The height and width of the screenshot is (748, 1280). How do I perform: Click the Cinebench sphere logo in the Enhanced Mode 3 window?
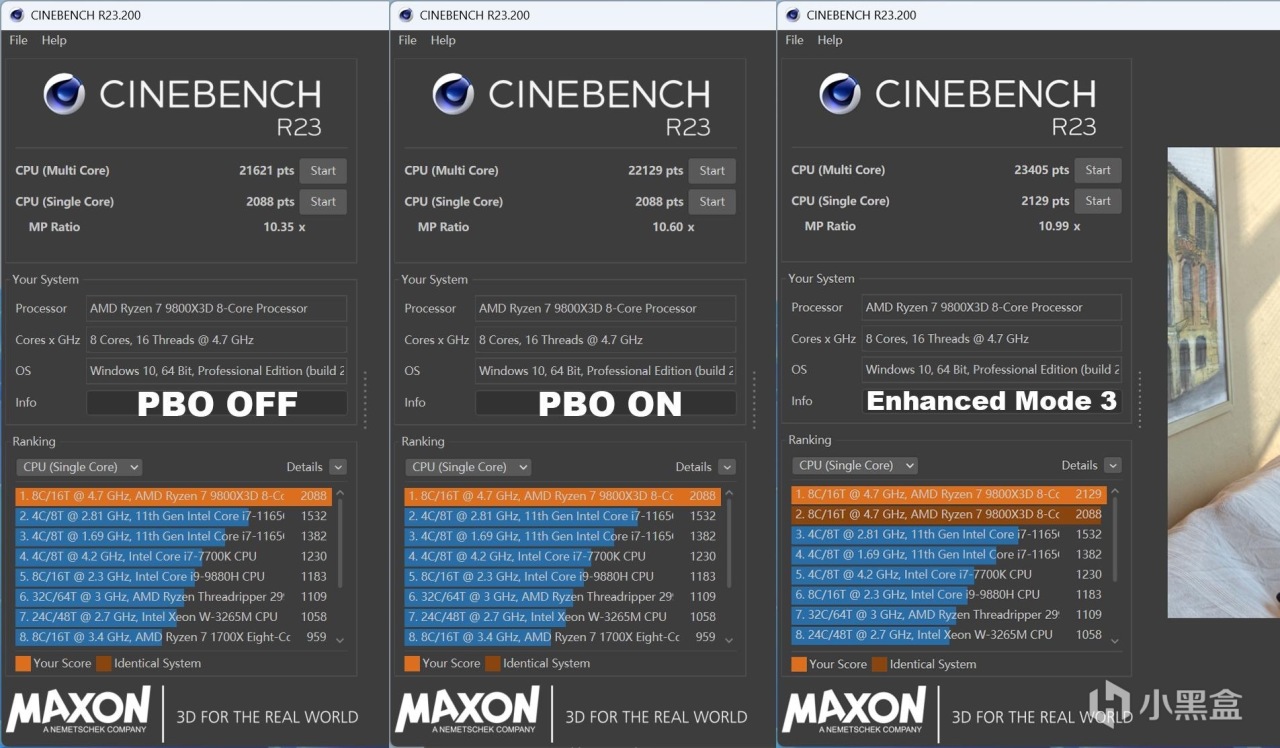pyautogui.click(x=840, y=94)
